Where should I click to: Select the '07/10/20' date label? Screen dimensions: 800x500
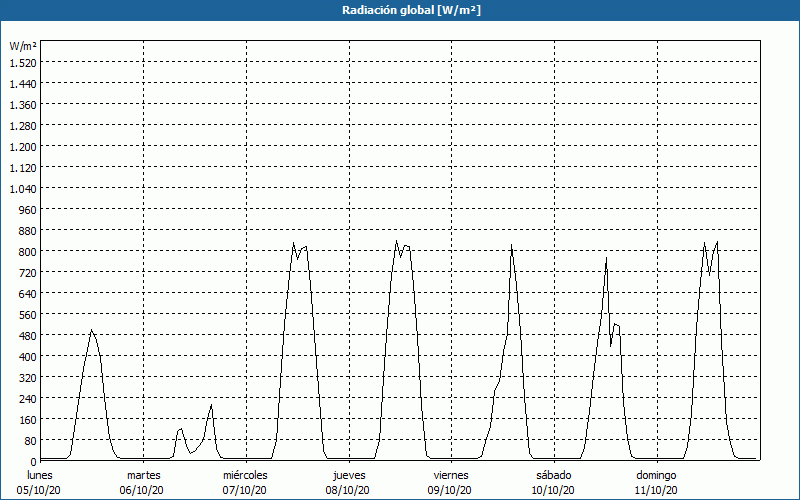pos(244,490)
